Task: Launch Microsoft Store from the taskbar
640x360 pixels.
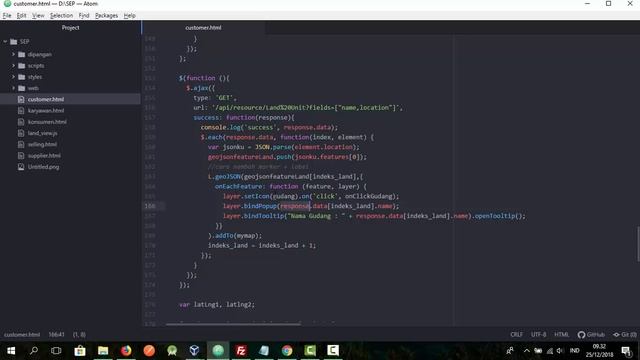Action: (80, 351)
